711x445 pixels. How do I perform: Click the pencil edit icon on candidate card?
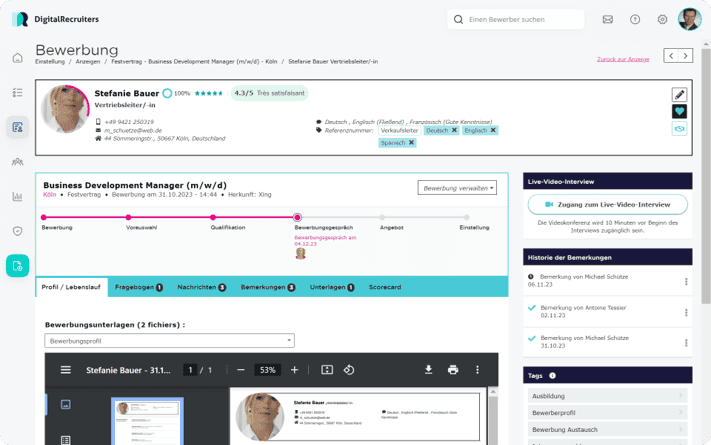(x=679, y=95)
